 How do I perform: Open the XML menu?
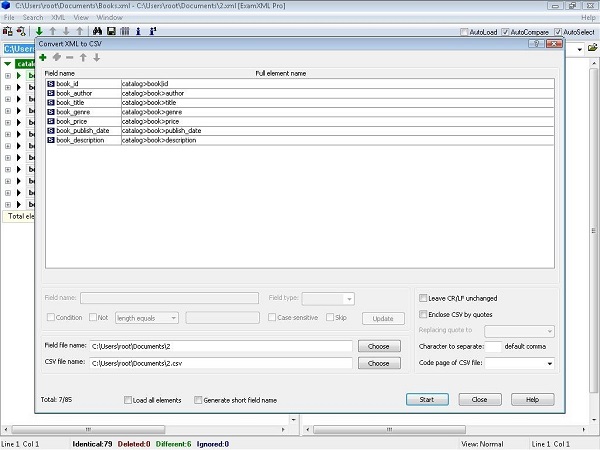pos(58,17)
